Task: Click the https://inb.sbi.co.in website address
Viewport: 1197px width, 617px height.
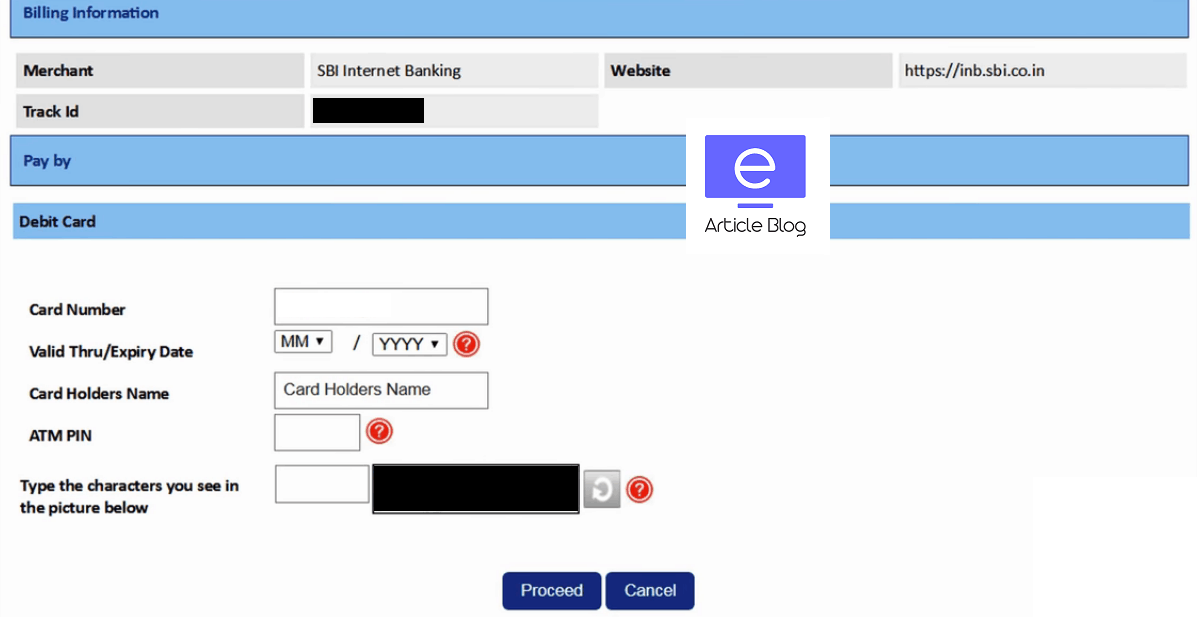Action: (974, 71)
